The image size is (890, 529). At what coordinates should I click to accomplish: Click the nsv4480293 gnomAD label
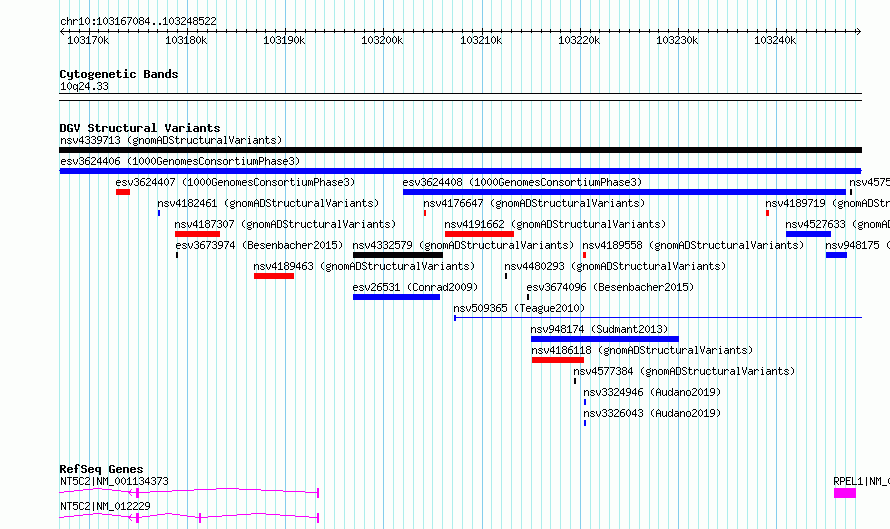615,266
